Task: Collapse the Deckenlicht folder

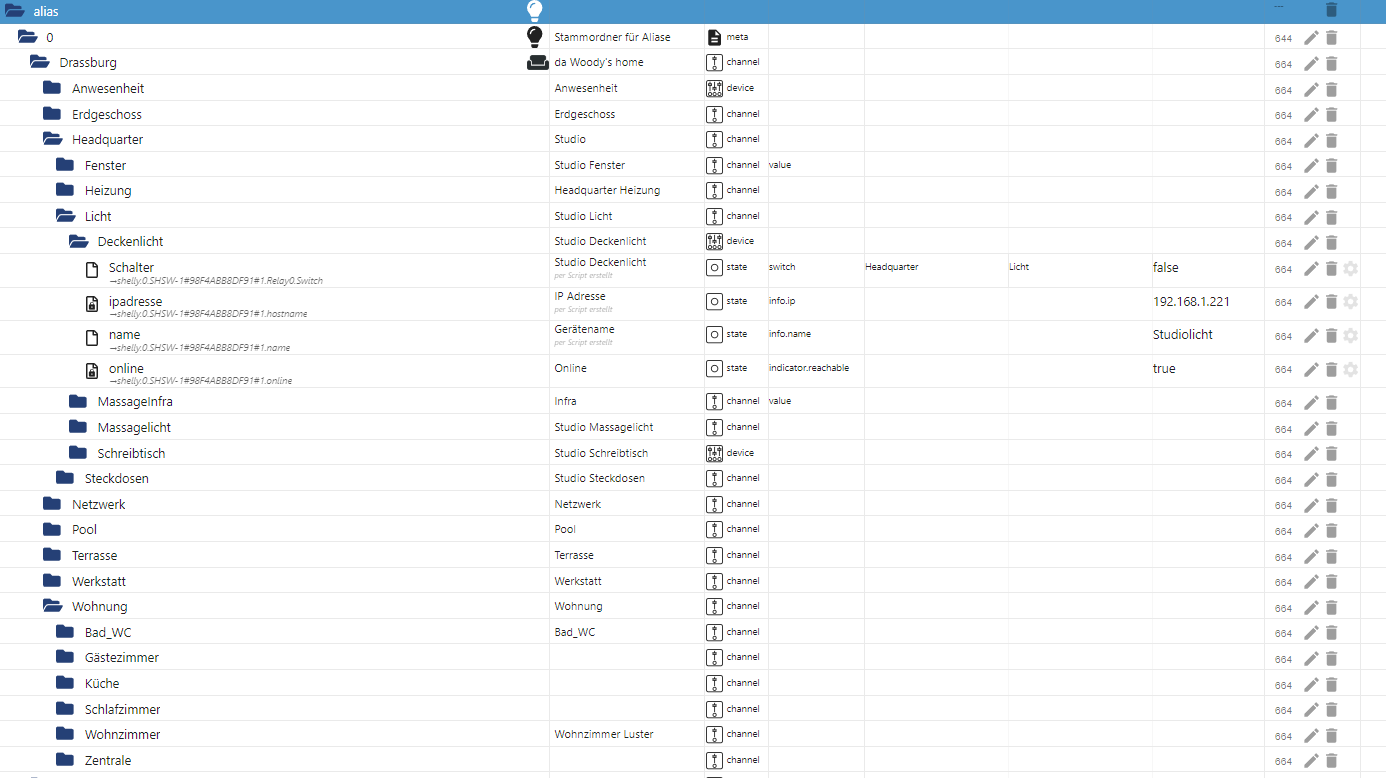Action: (x=78, y=241)
